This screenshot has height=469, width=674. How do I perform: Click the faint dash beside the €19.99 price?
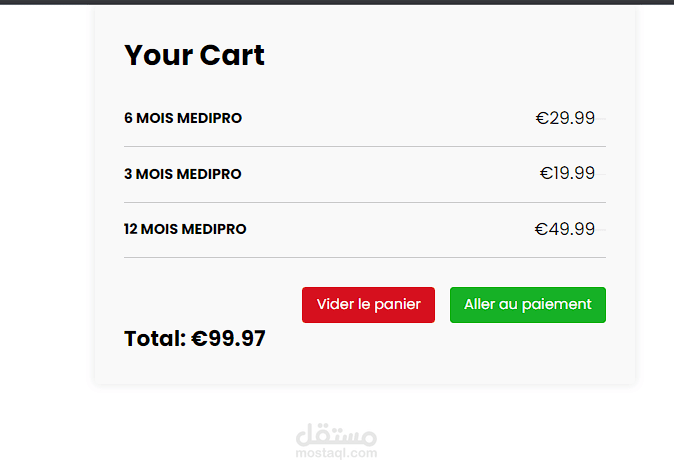(x=602, y=175)
